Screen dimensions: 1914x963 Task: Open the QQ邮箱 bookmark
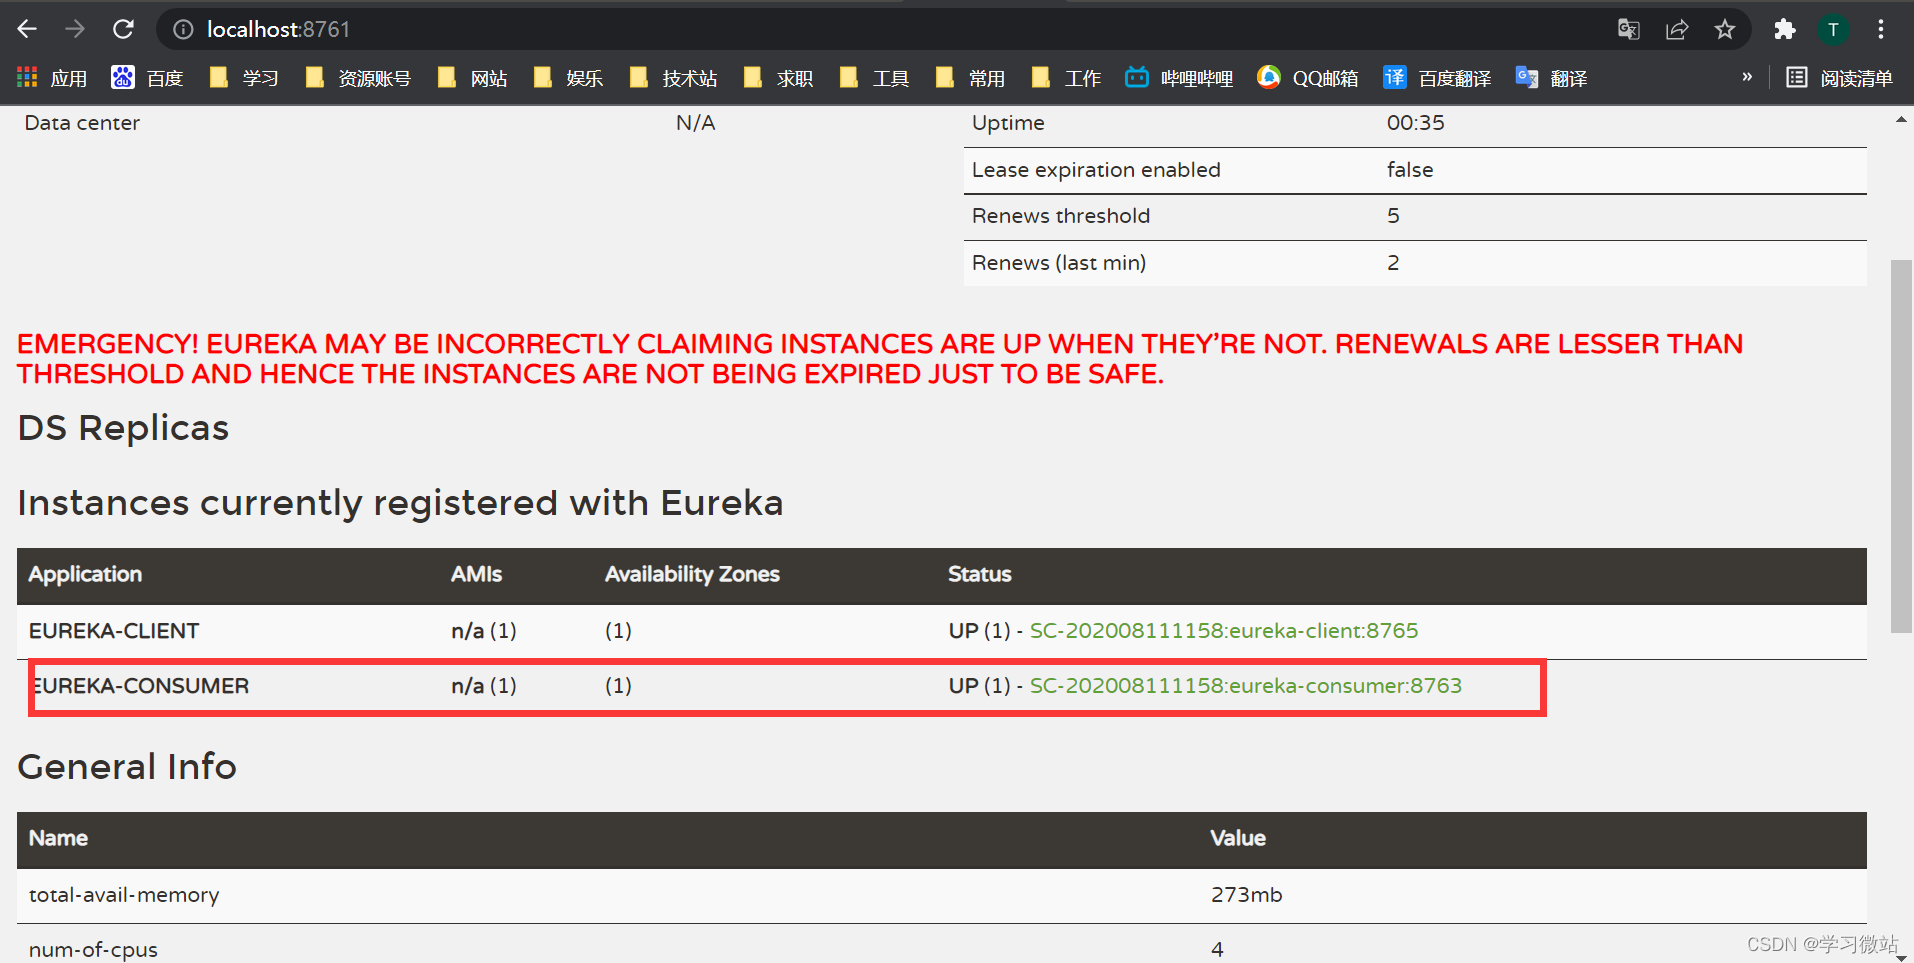pyautogui.click(x=1308, y=78)
